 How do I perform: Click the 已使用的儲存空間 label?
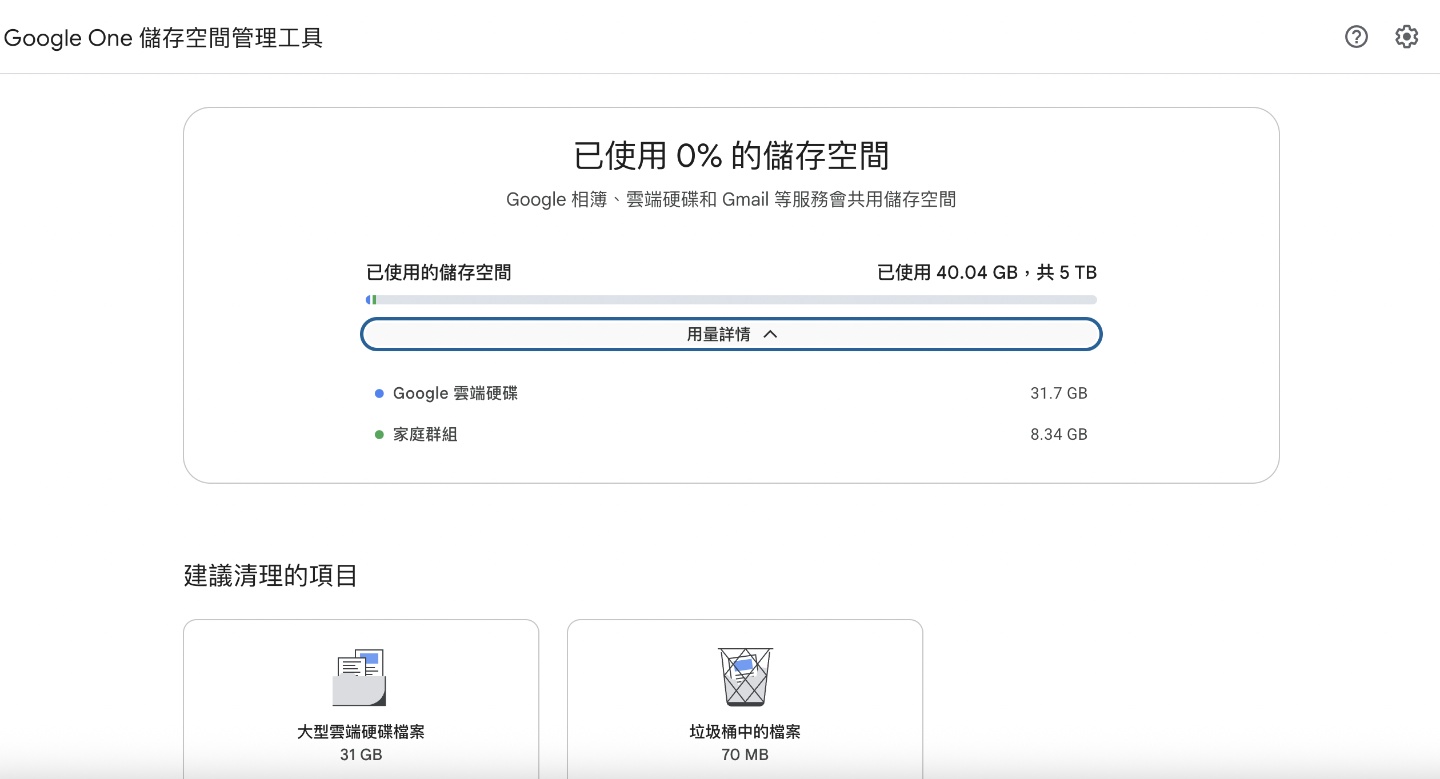tap(439, 273)
